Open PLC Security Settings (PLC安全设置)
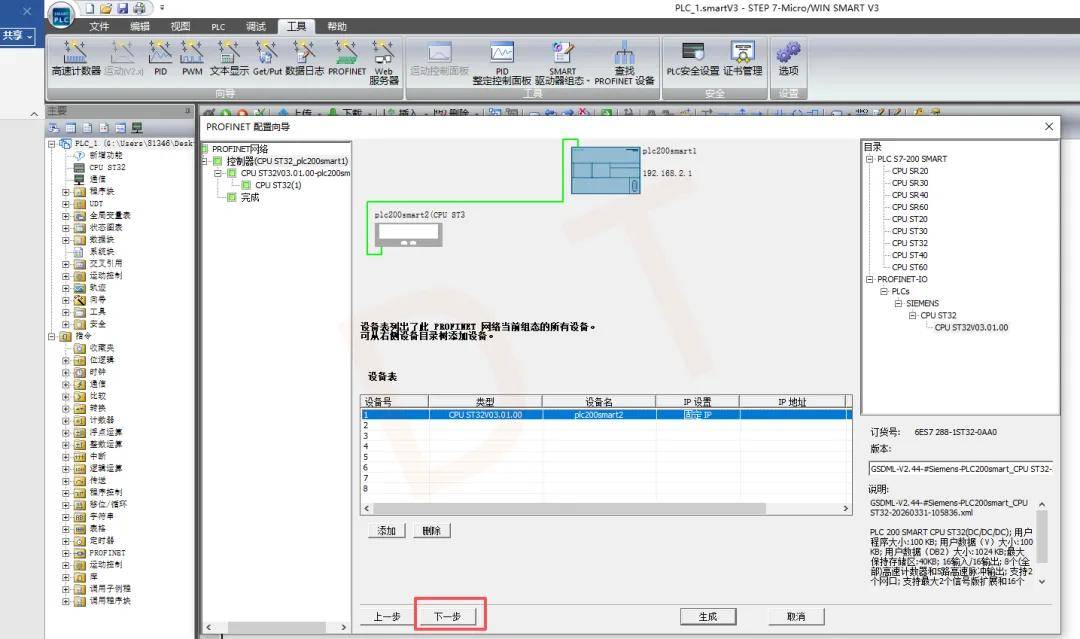This screenshot has height=639, width=1080. [x=692, y=59]
